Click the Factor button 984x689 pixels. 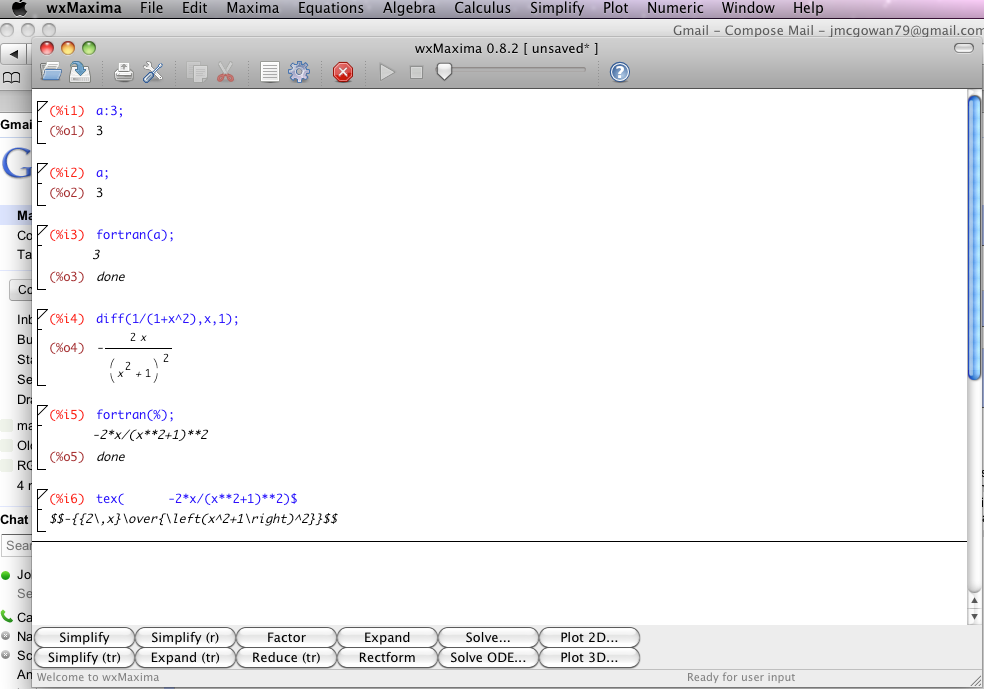(286, 638)
